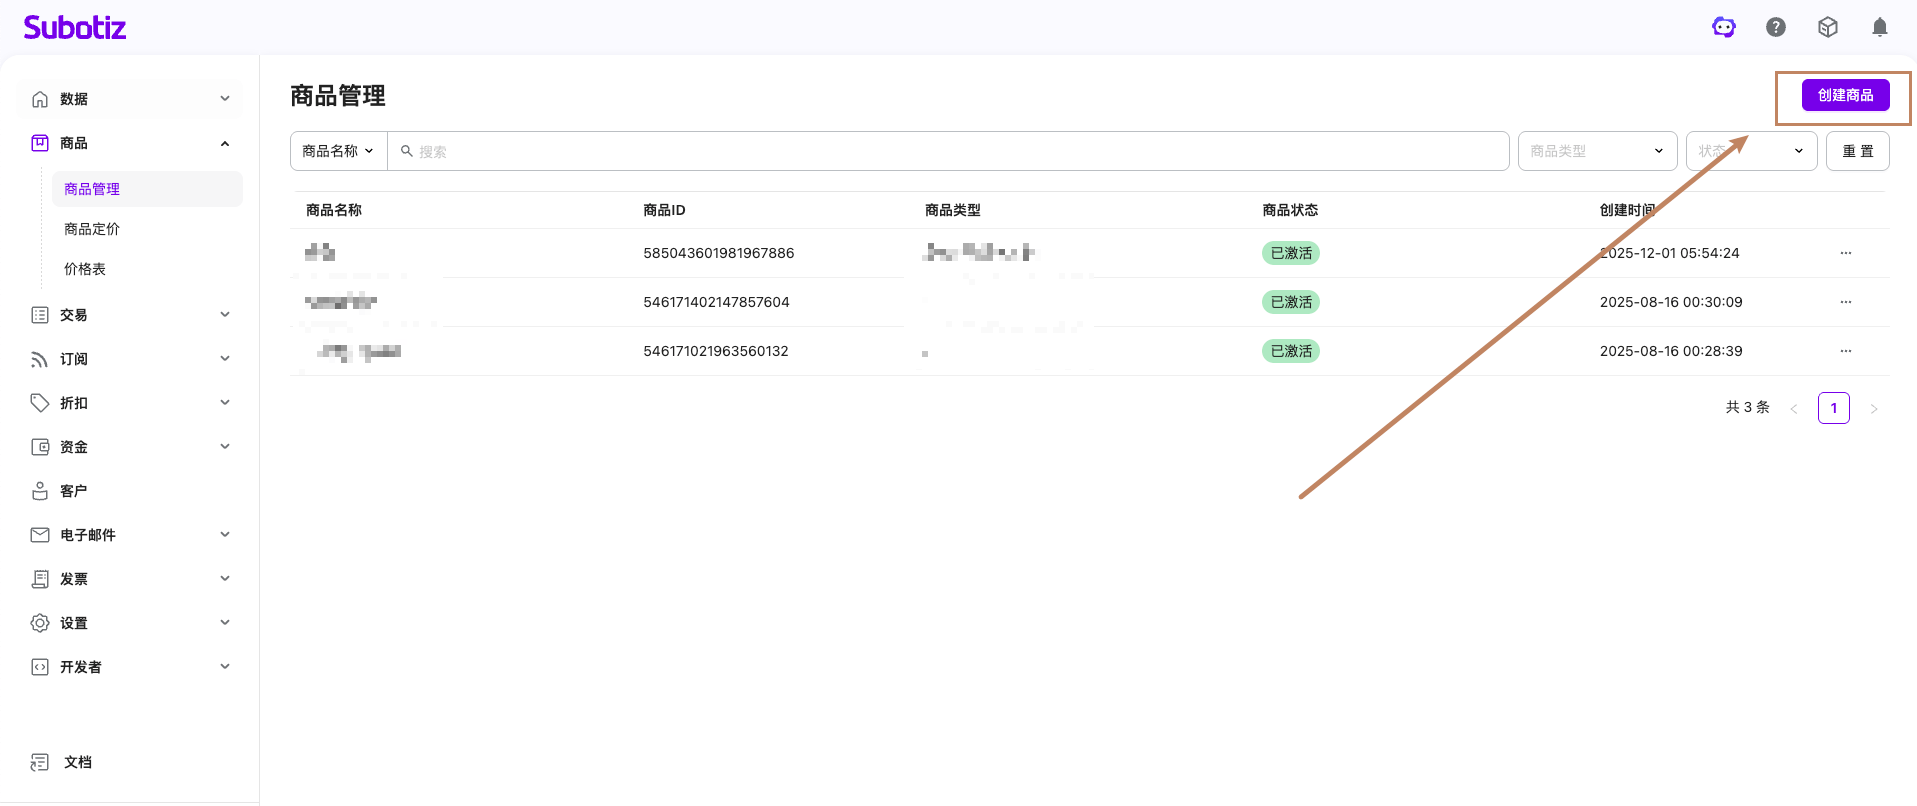Expand the 资金 menu chevron
This screenshot has height=806, width=1917.
(225, 447)
